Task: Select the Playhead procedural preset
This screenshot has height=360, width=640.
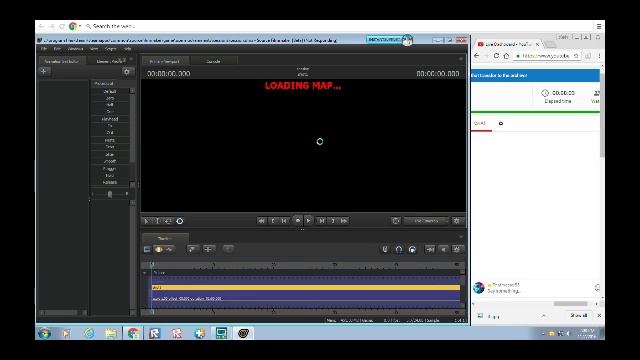Action: pos(110,119)
